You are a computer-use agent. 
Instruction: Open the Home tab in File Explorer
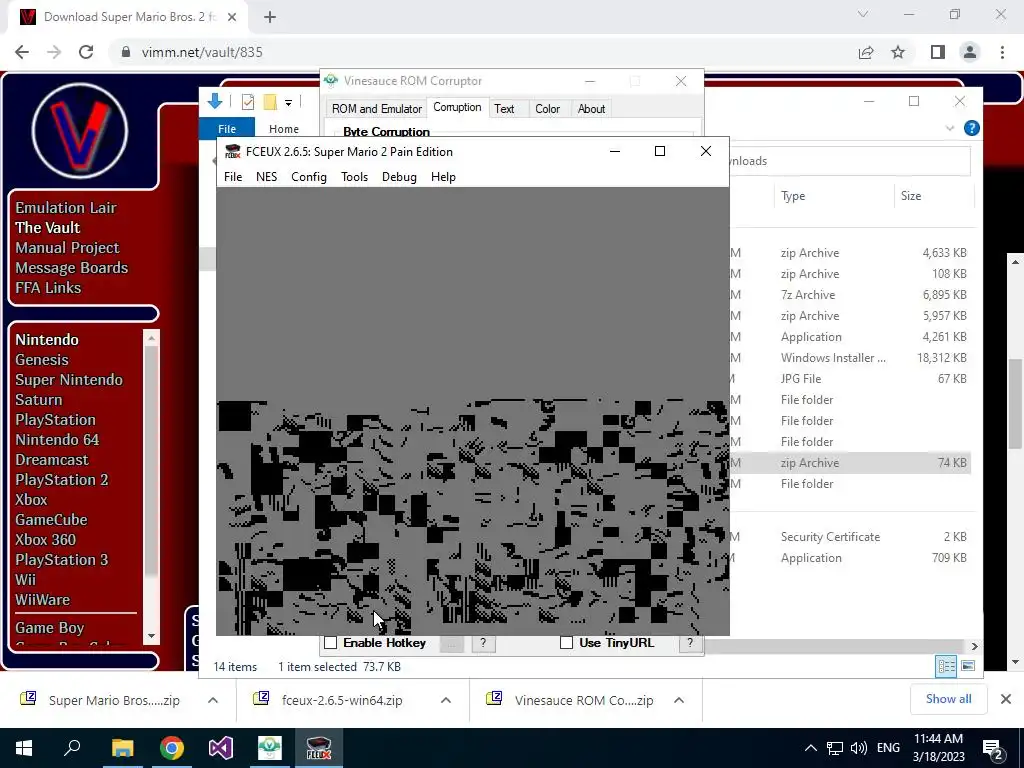click(283, 129)
